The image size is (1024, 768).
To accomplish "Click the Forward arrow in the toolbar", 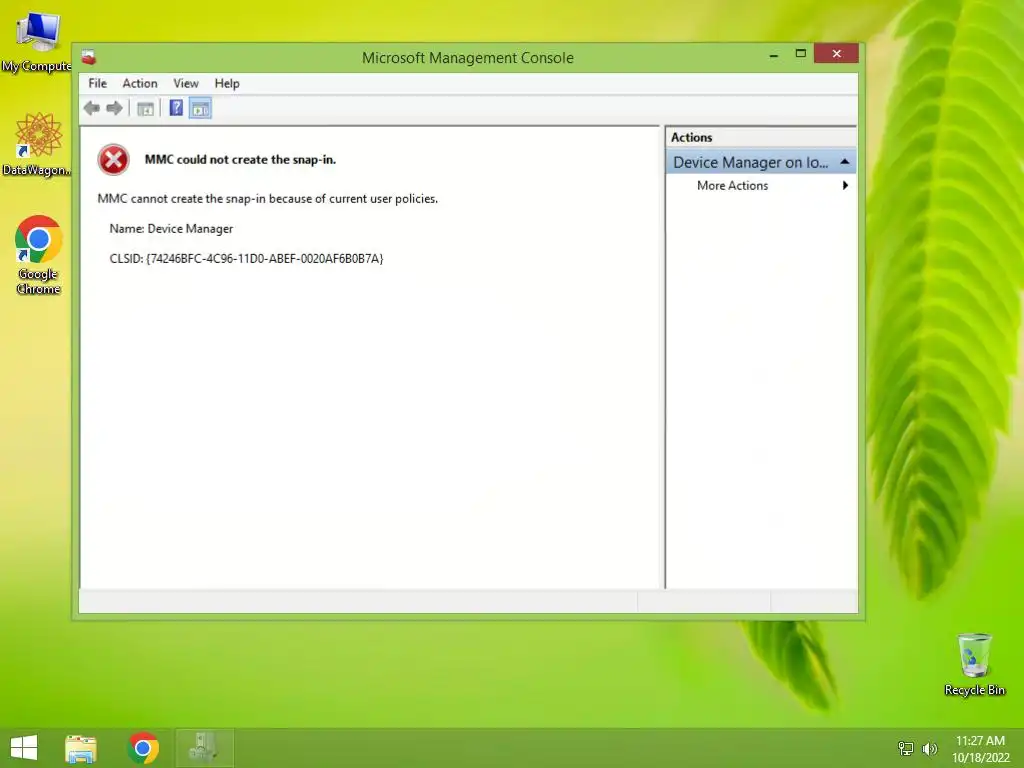I will (114, 108).
